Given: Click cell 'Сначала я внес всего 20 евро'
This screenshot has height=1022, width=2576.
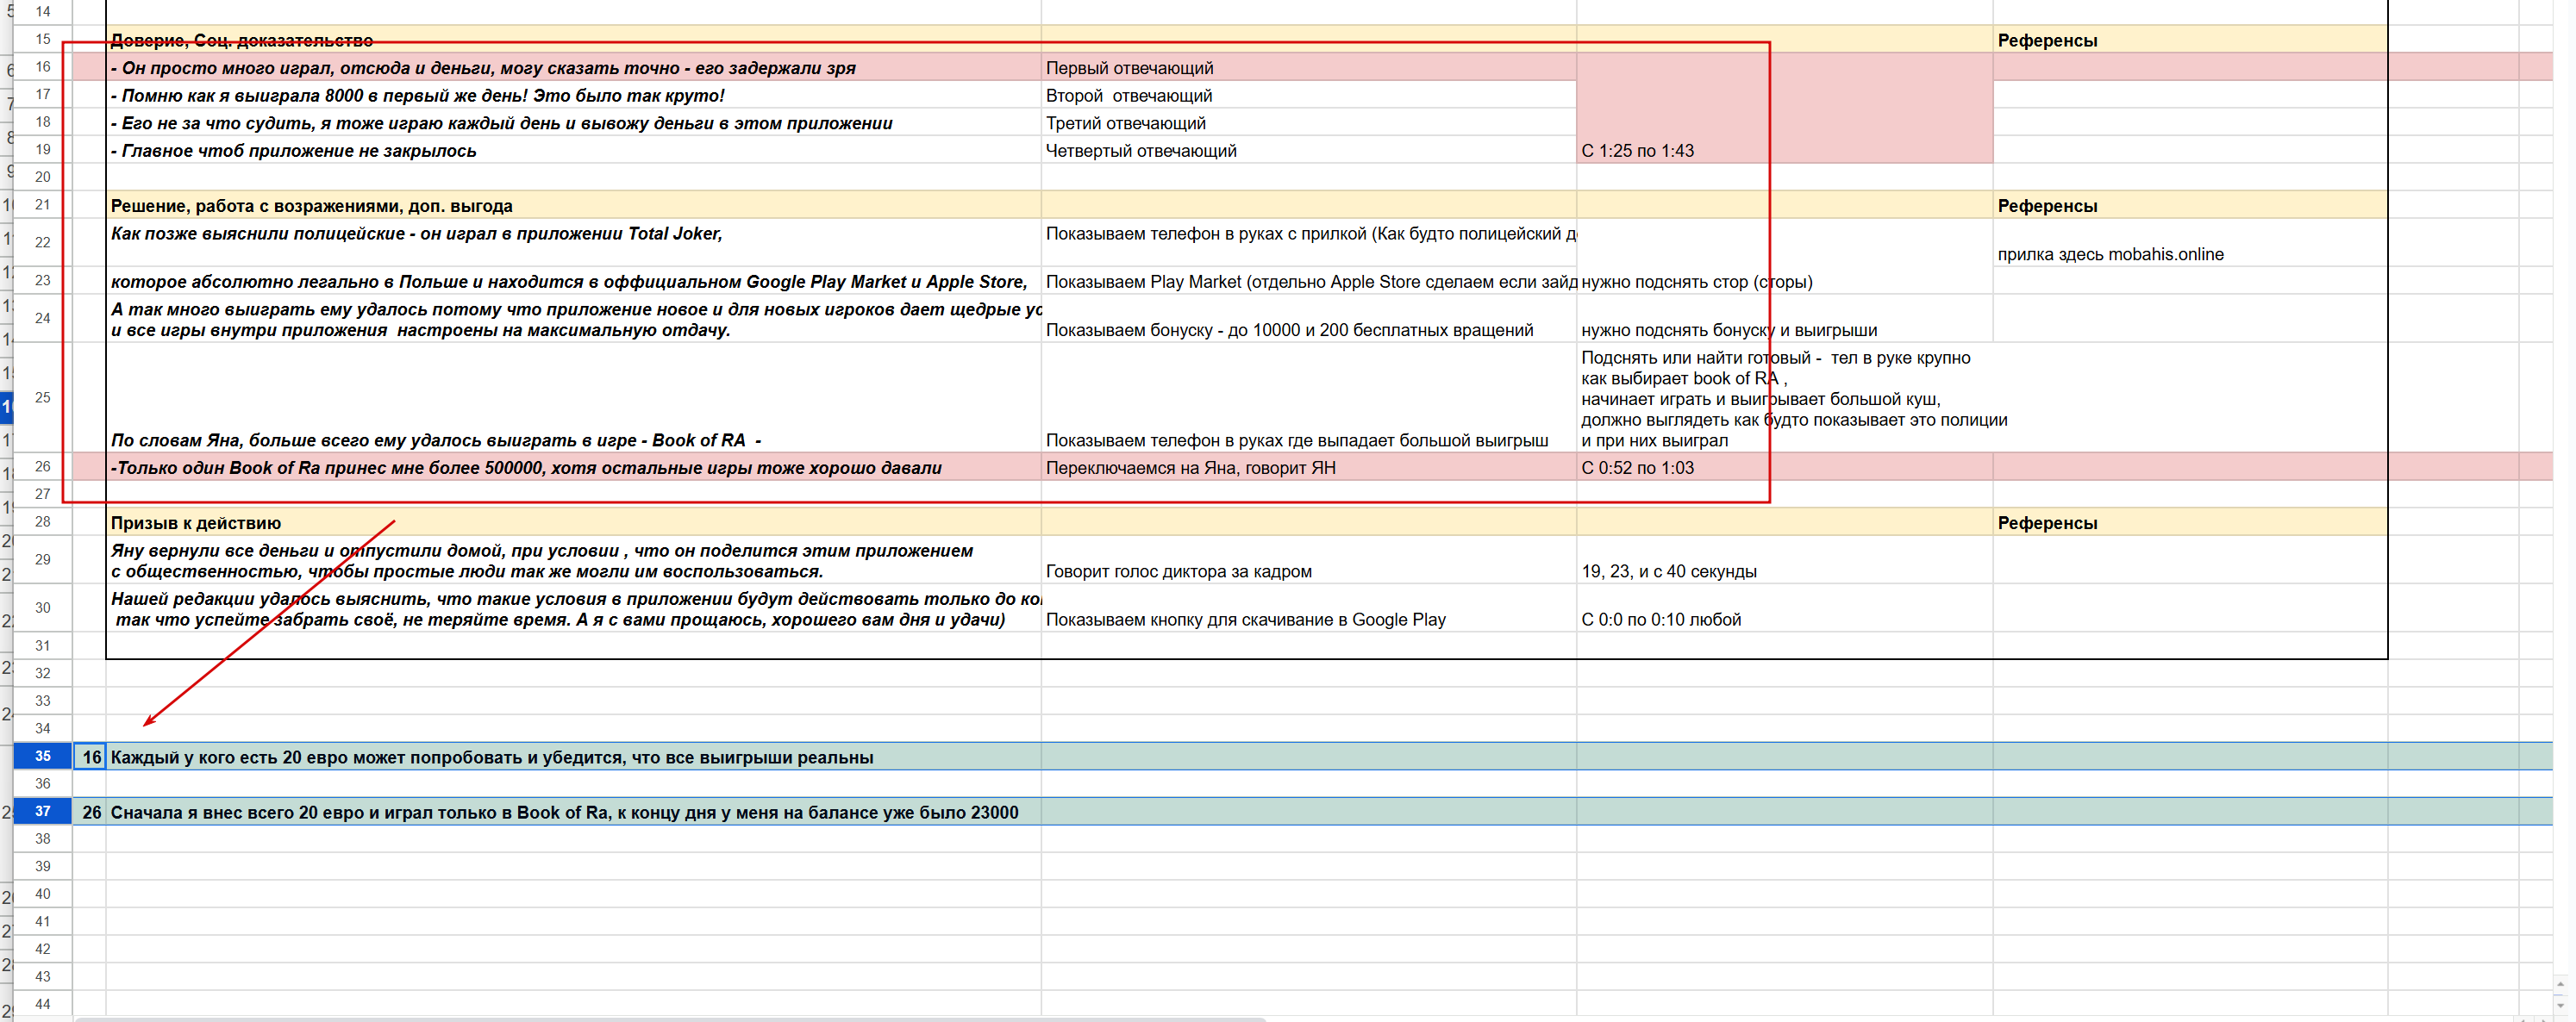Looking at the screenshot, I should [573, 812].
